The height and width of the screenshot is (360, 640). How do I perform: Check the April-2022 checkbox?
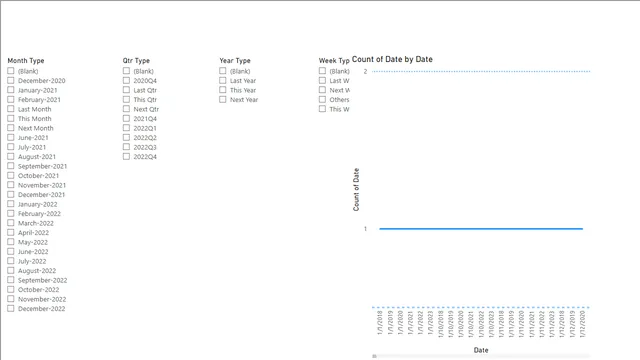coord(11,233)
